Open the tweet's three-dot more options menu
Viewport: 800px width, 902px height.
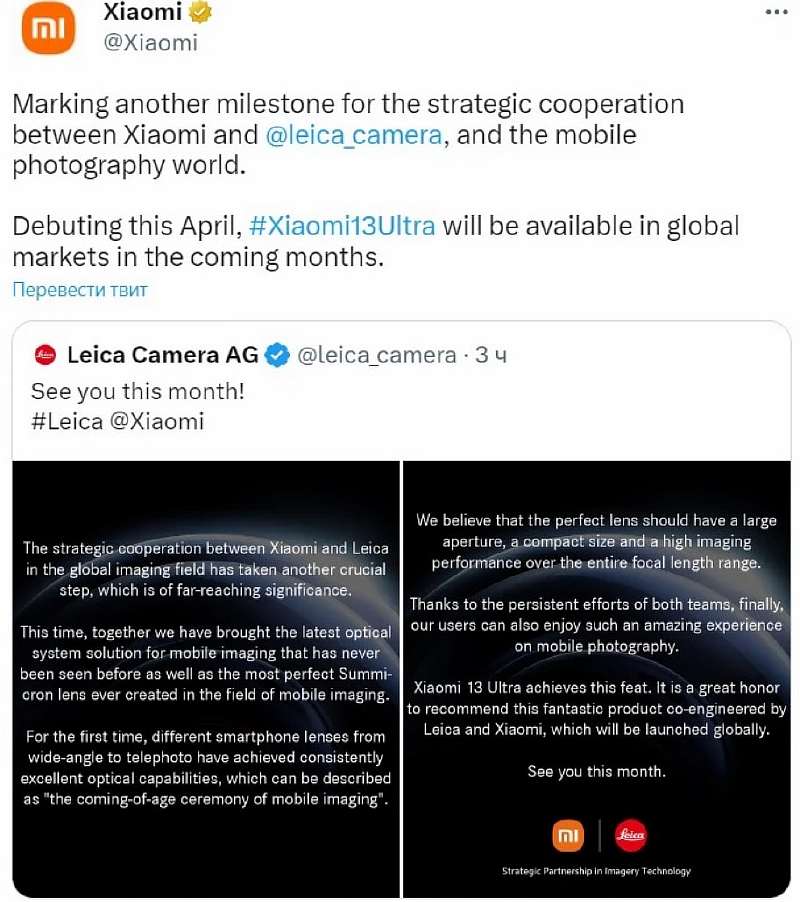tap(777, 12)
